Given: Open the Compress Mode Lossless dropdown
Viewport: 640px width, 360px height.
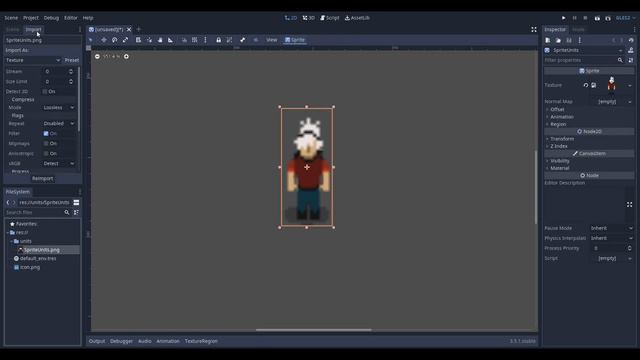Looking at the screenshot, I should pos(59,107).
